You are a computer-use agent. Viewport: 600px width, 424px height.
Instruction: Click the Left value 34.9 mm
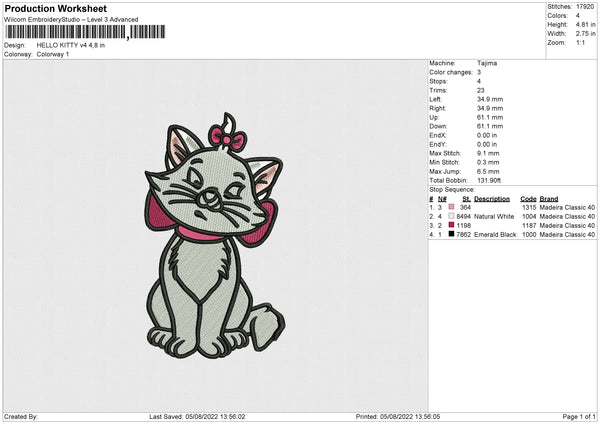coord(490,99)
